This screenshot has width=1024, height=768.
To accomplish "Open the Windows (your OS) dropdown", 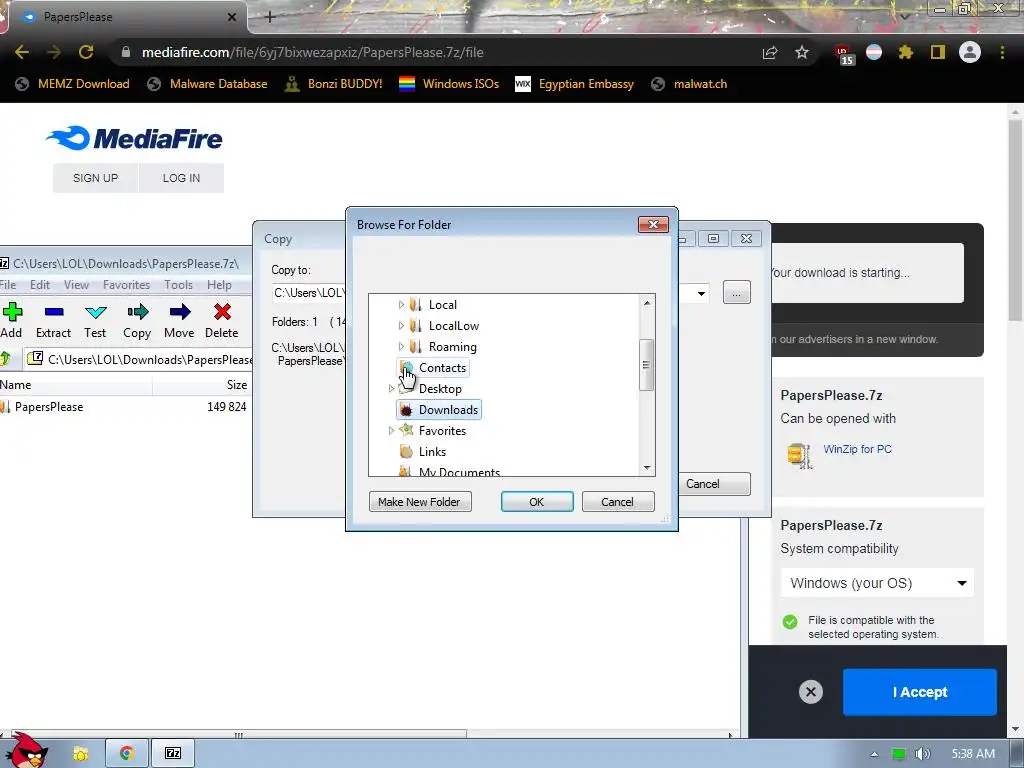I will 877,583.
